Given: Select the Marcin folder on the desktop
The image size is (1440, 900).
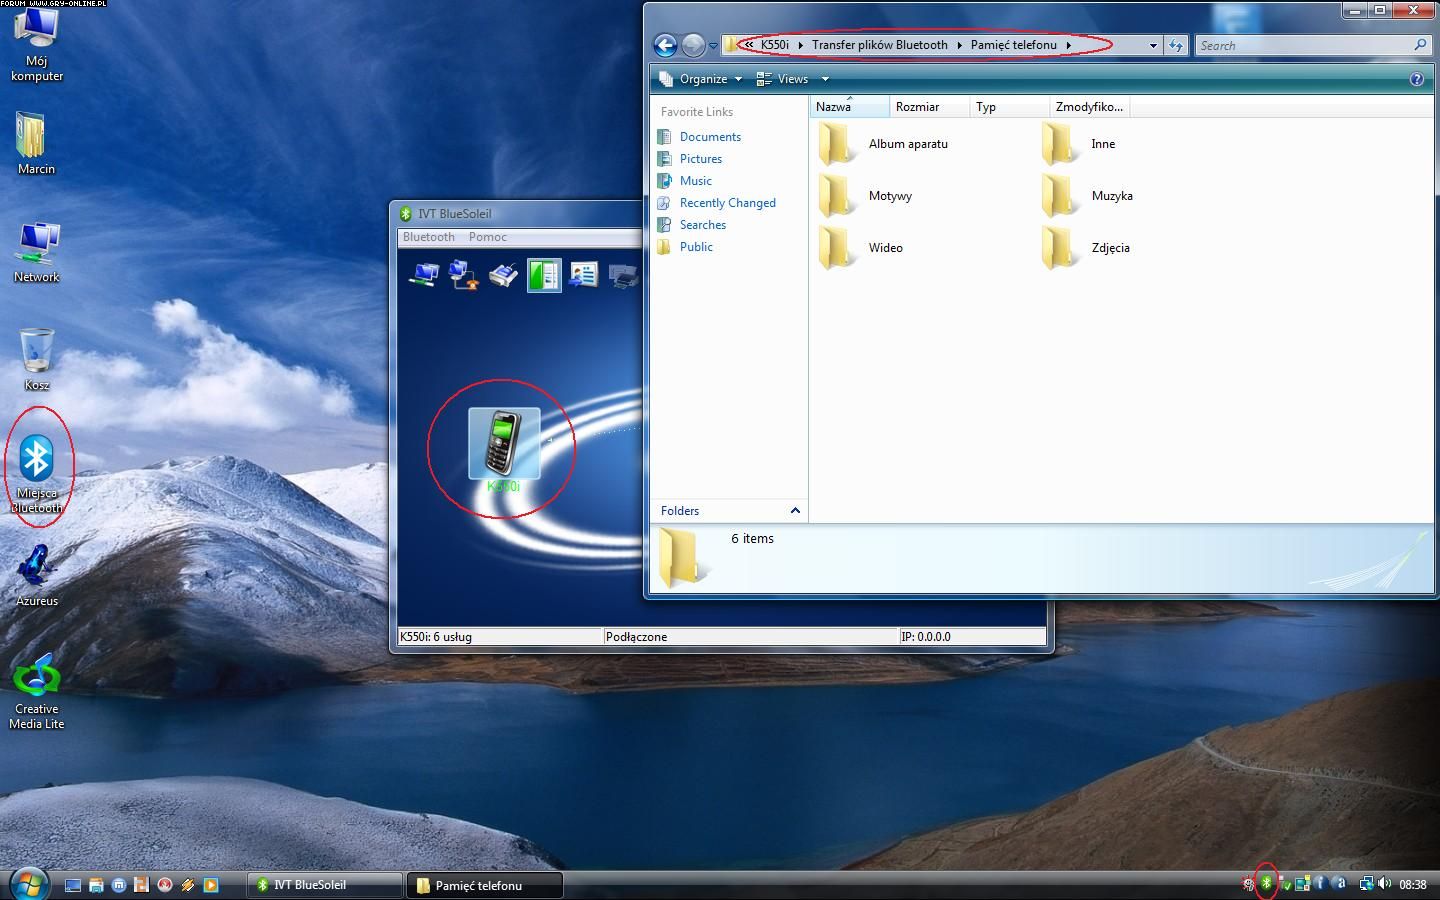Looking at the screenshot, I should pos(36,143).
